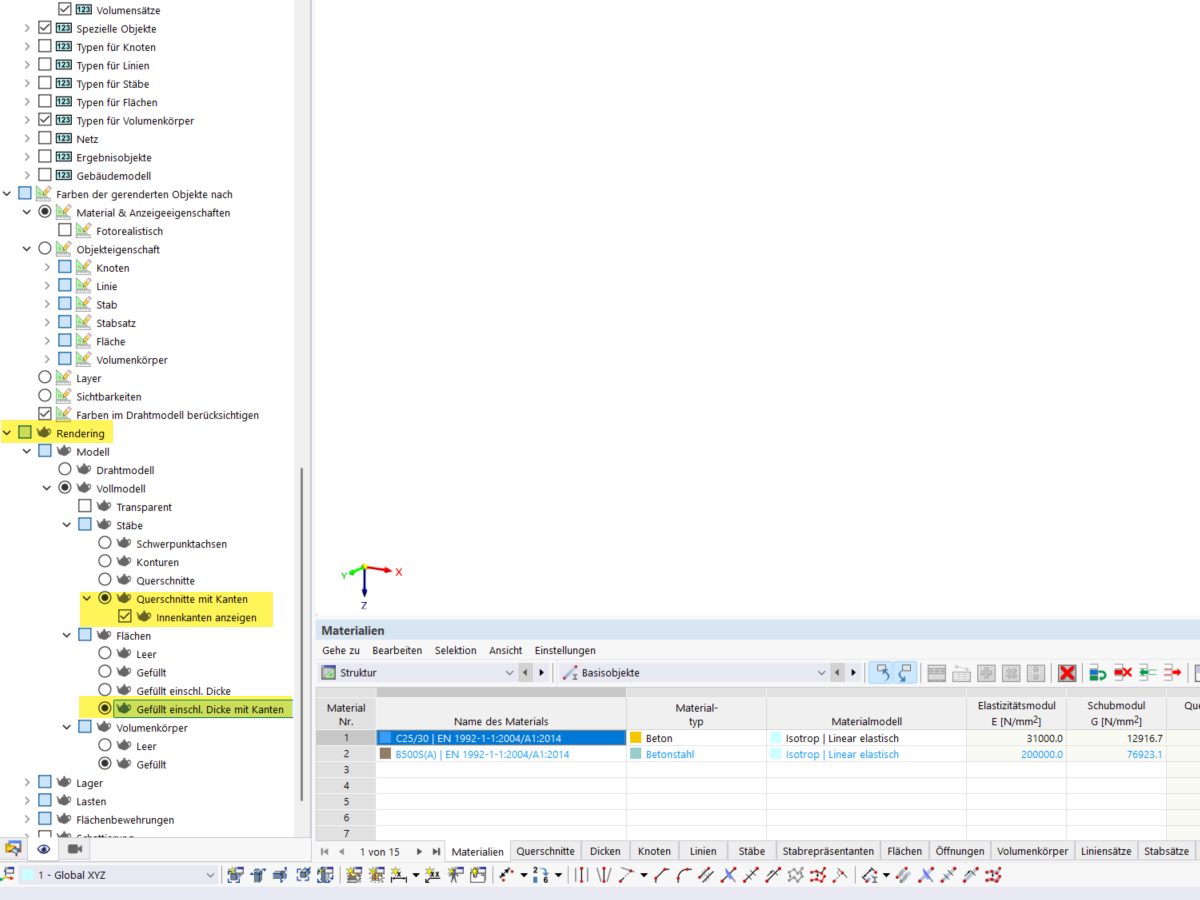Select the delete row icon with red X
The width and height of the screenshot is (1200, 900).
coord(1121,672)
